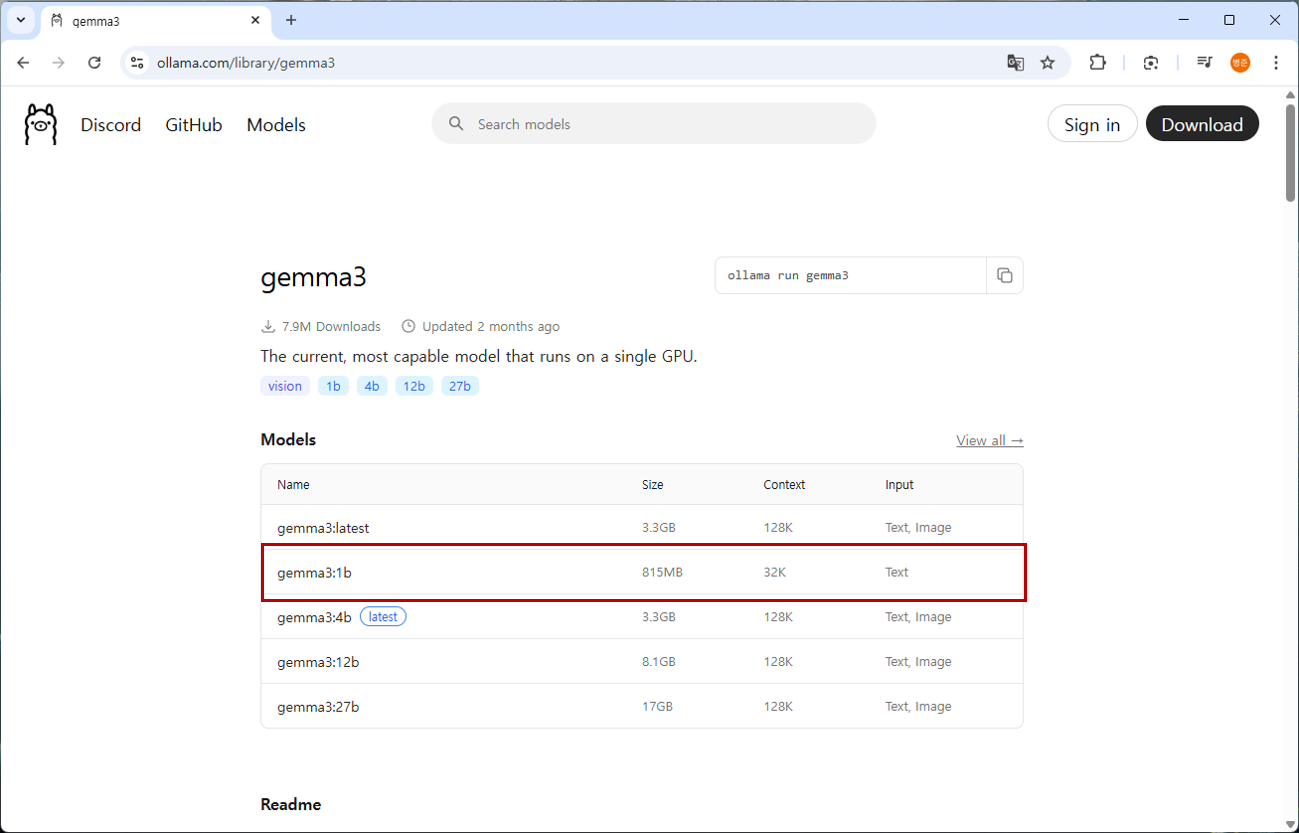Click the address bar URL
Viewport: 1299px width, 833px height.
[246, 63]
